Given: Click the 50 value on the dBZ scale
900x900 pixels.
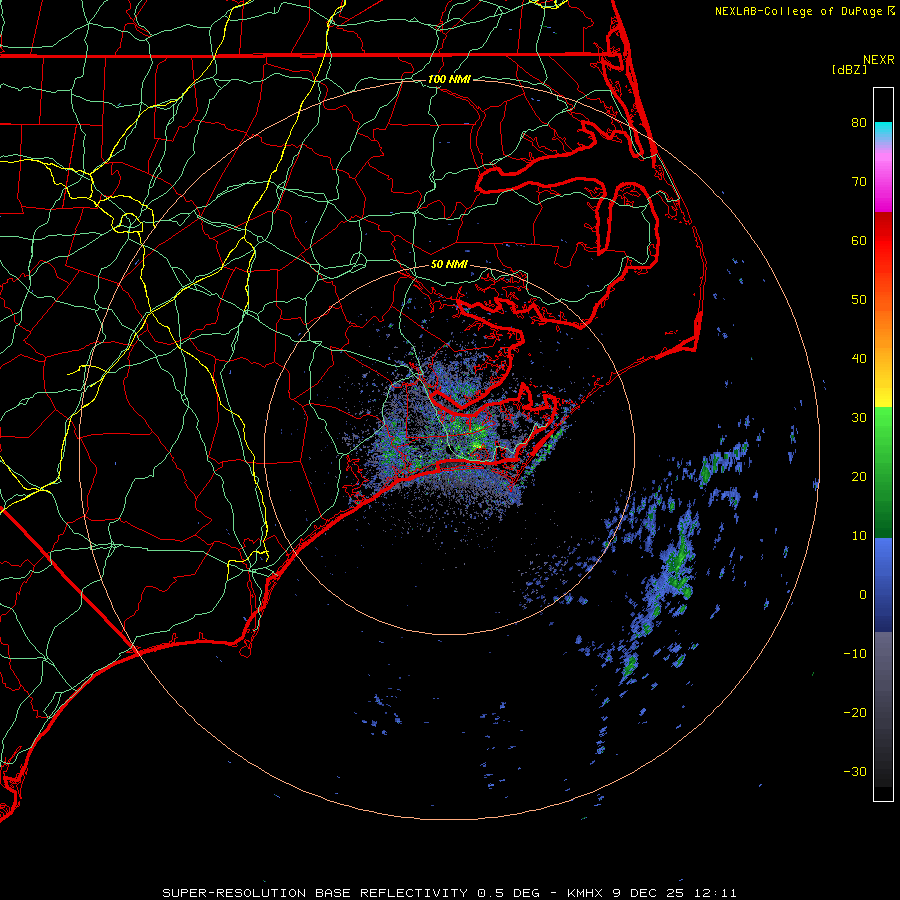Looking at the screenshot, I should pyautogui.click(x=859, y=300).
